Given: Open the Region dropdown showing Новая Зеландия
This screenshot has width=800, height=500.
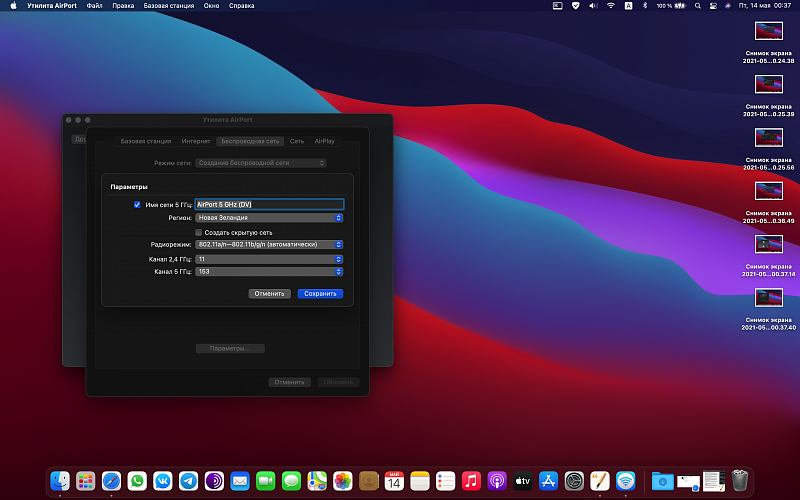Looking at the screenshot, I should (x=270, y=217).
